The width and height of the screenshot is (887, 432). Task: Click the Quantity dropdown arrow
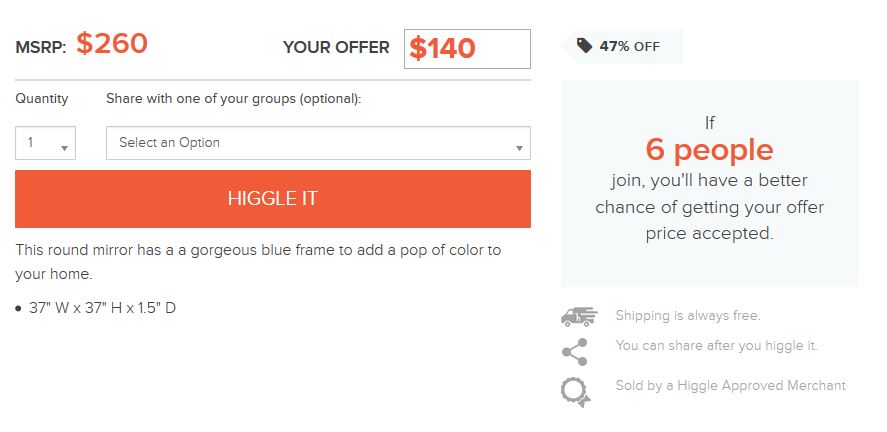click(x=64, y=148)
